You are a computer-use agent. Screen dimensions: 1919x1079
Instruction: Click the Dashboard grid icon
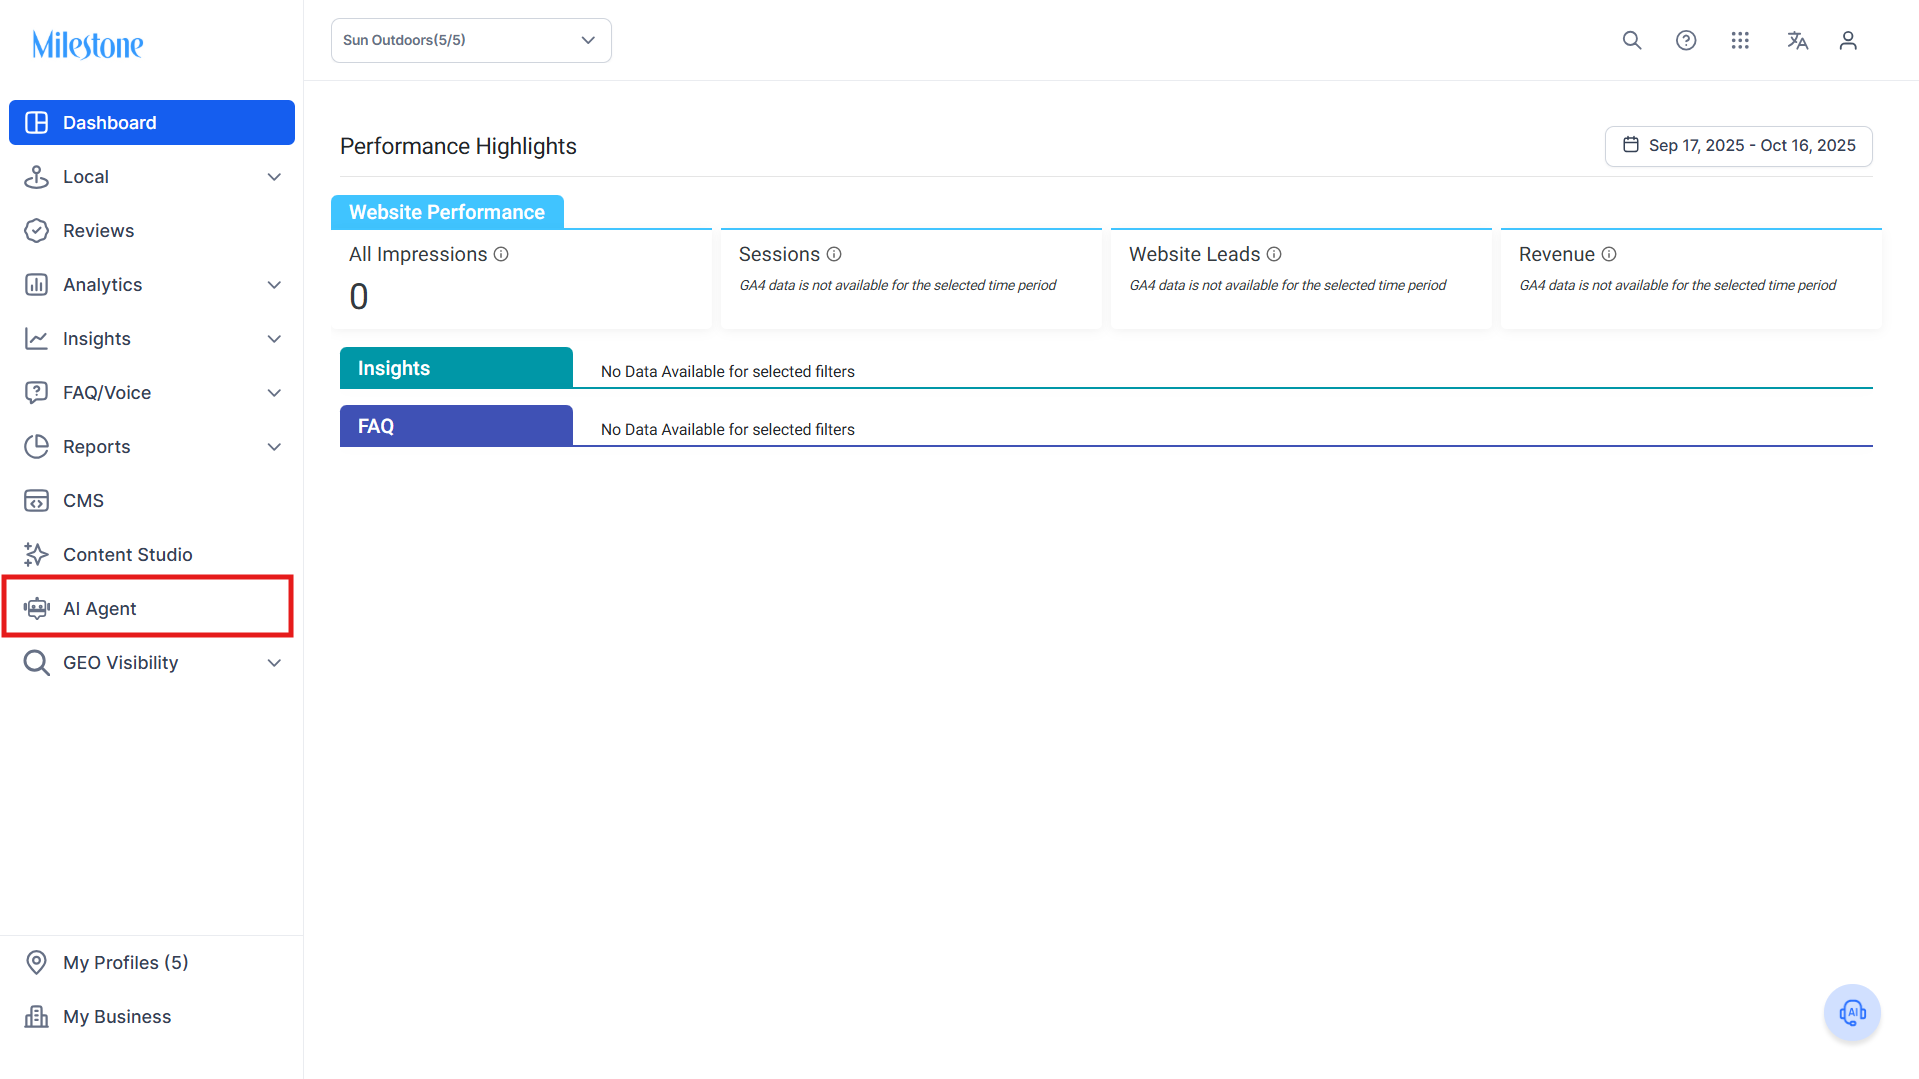[x=37, y=123]
